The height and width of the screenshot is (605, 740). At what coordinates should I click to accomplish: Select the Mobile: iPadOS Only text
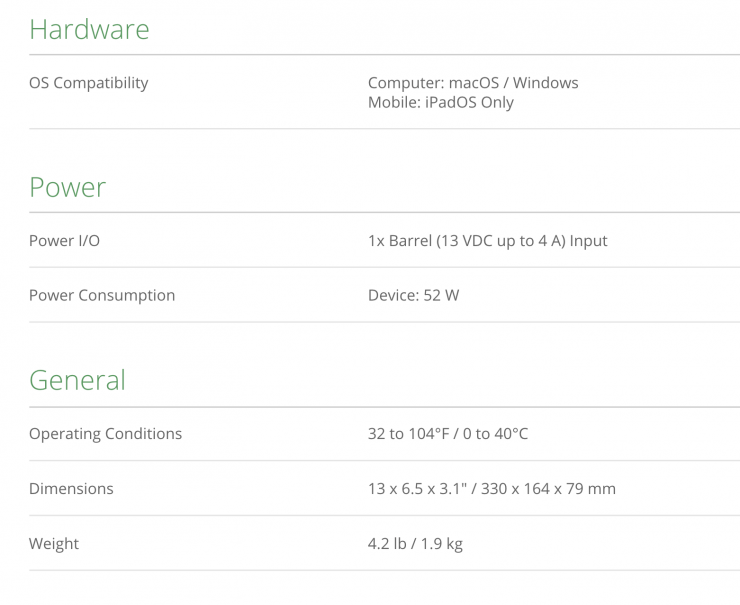click(x=440, y=102)
